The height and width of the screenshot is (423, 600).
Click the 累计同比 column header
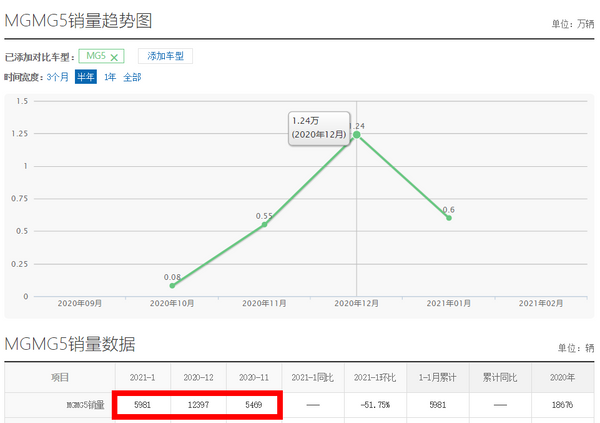pyautogui.click(x=500, y=378)
